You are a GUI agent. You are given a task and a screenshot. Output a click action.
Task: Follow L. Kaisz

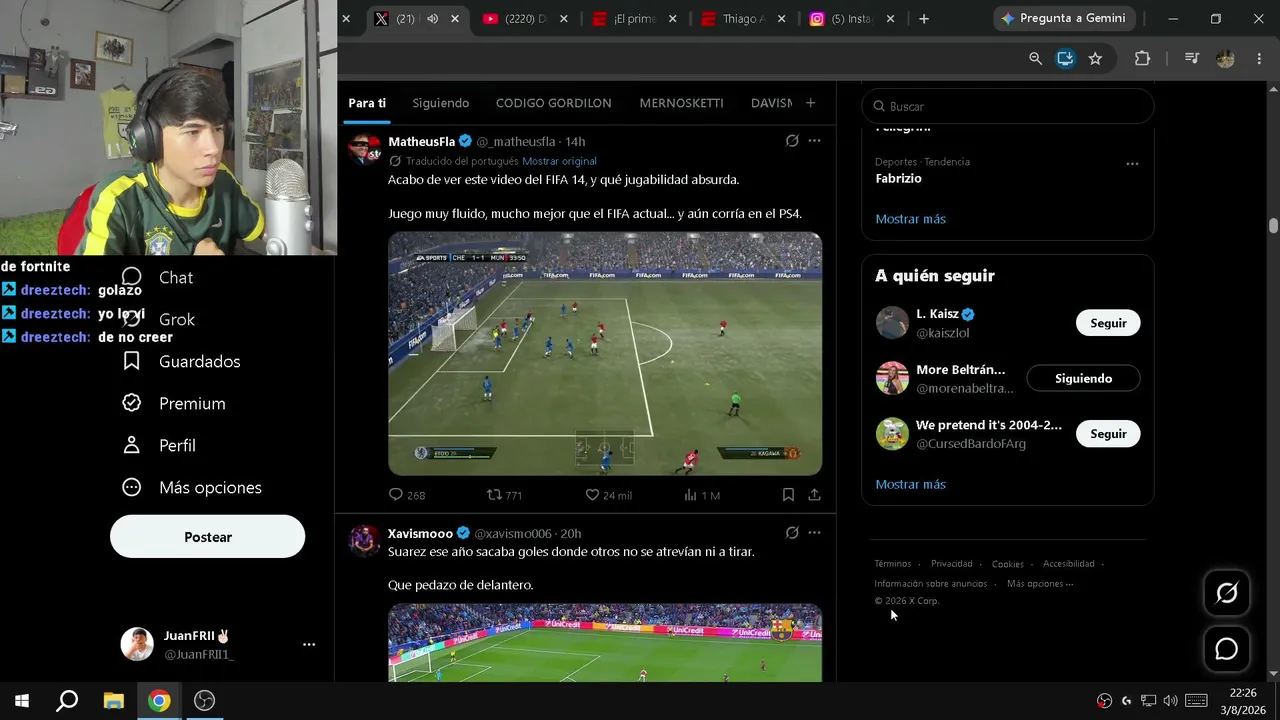pyautogui.click(x=1108, y=323)
